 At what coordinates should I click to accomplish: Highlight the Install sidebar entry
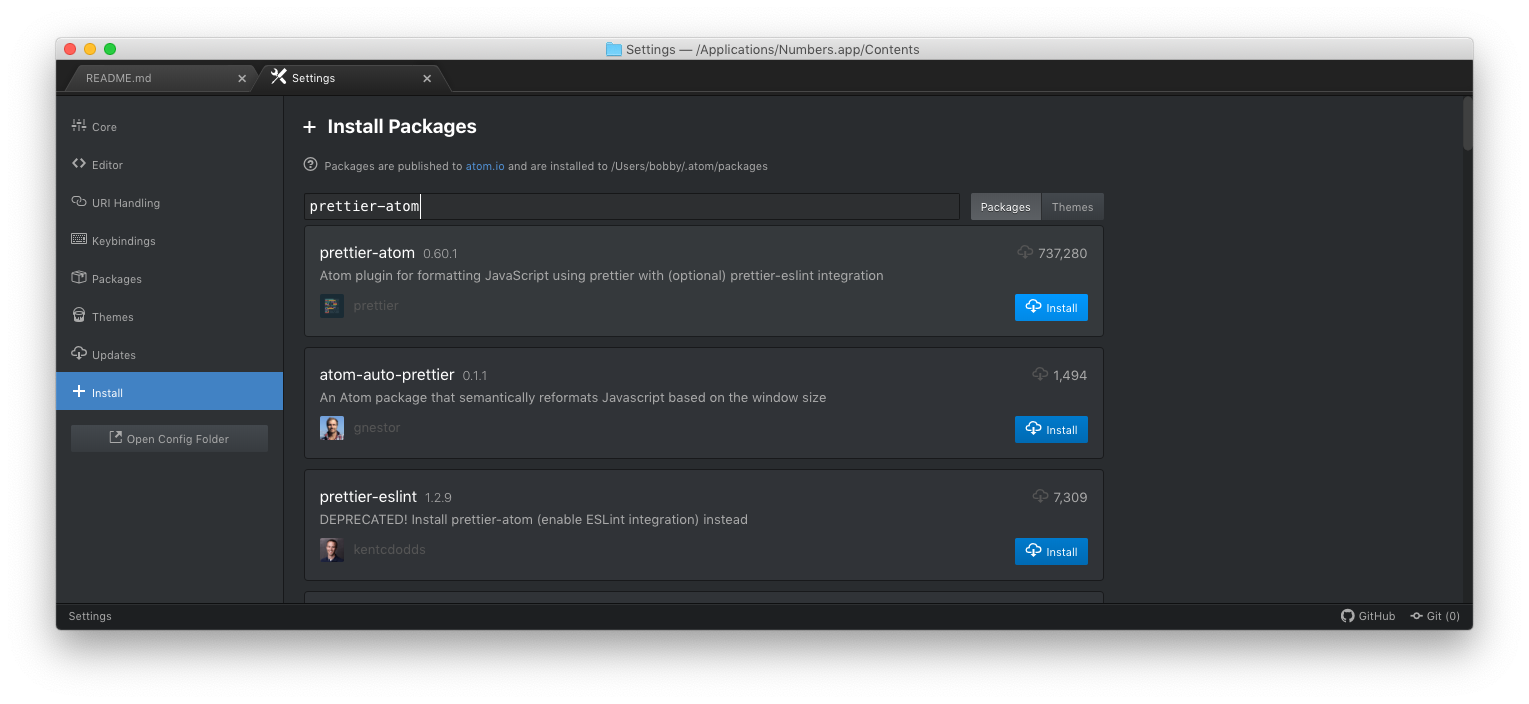tap(104, 392)
